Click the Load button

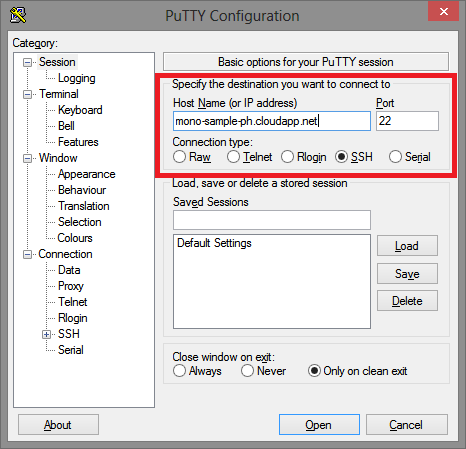tap(407, 246)
